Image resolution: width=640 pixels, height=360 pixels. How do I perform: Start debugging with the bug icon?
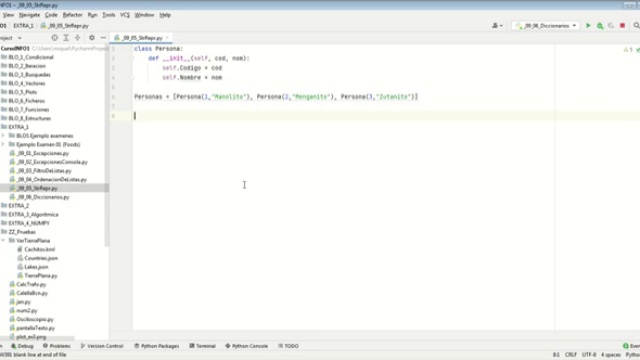[x=600, y=26]
